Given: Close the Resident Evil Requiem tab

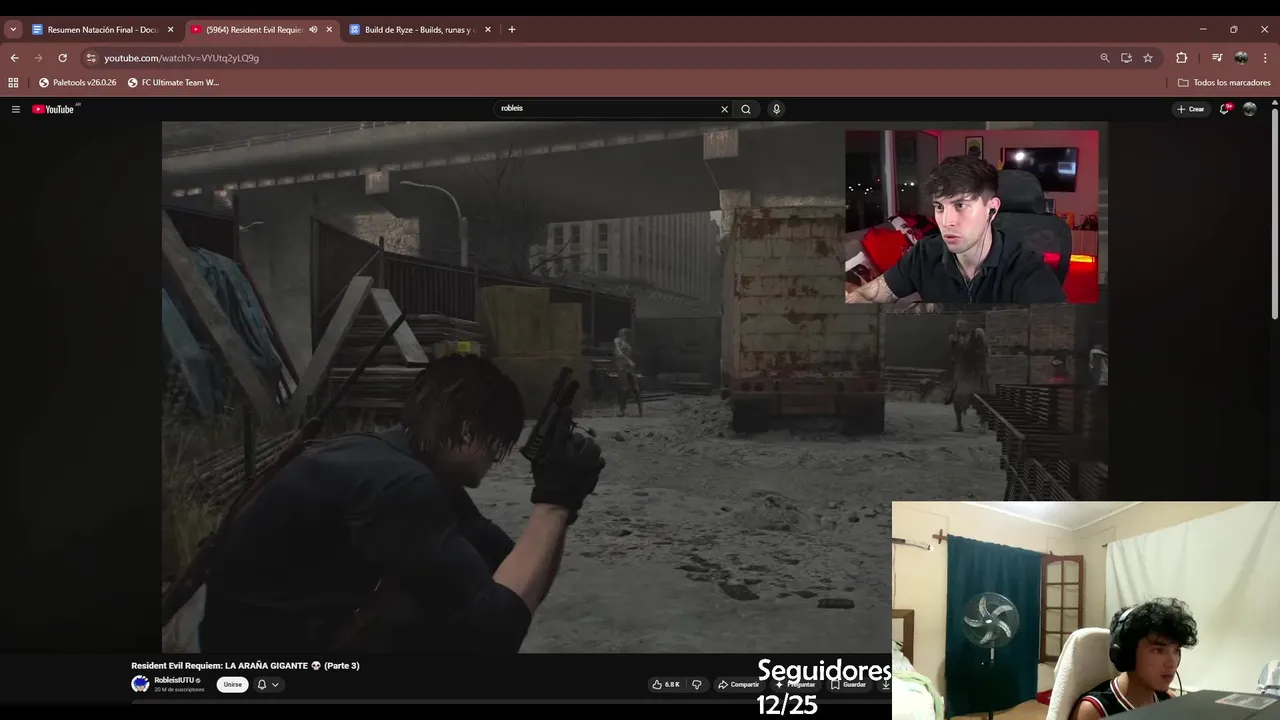Looking at the screenshot, I should pyautogui.click(x=329, y=30).
